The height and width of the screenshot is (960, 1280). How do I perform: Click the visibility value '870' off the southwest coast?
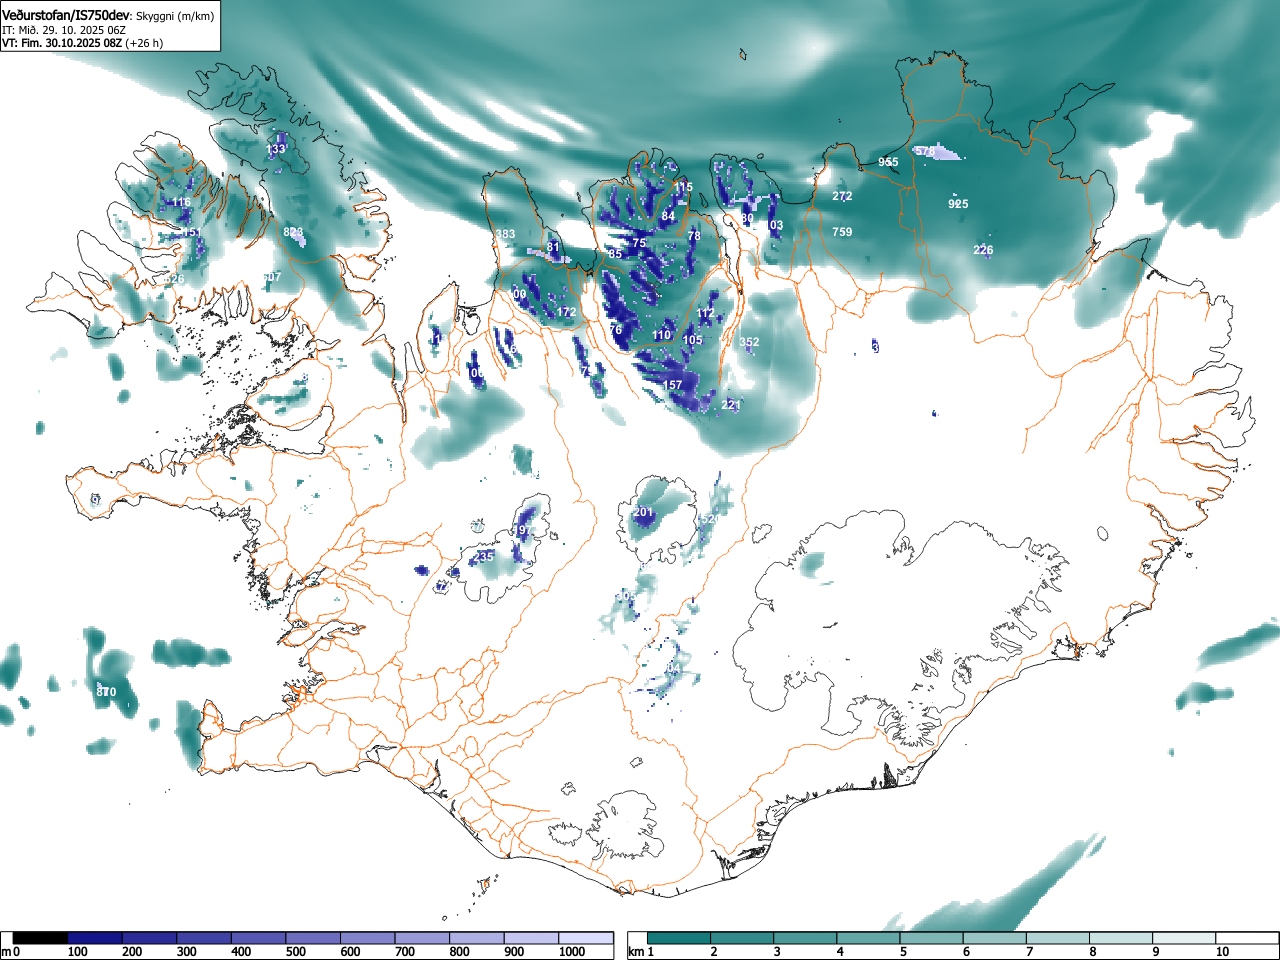[x=106, y=692]
